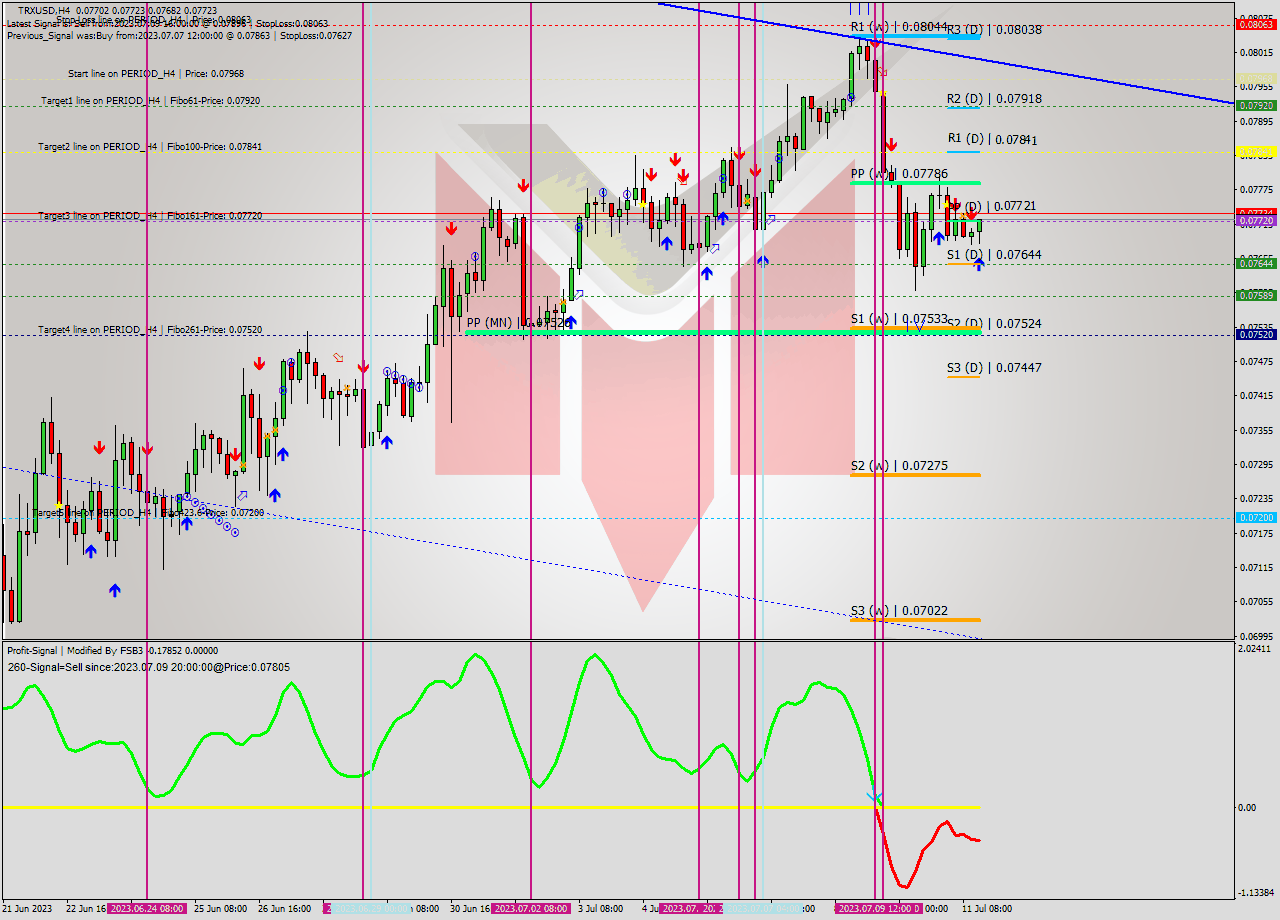
Task: Click the R3 (D) 0.08038 pivot label
Action: [x=994, y=30]
